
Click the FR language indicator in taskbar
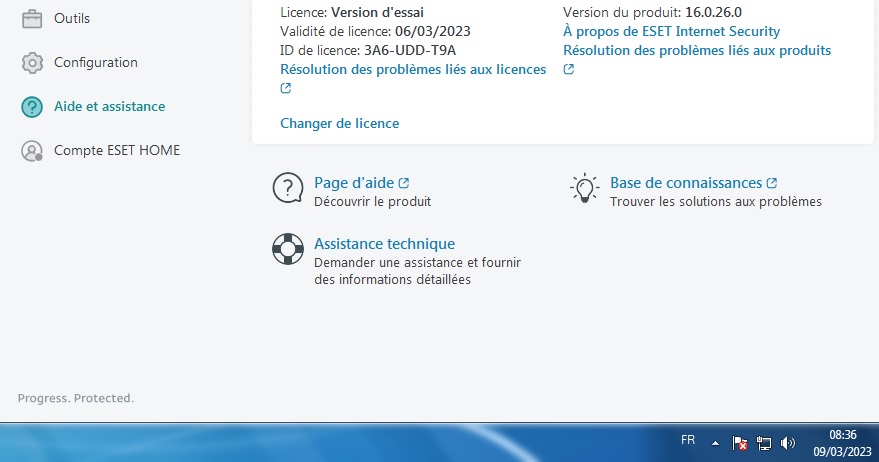[688, 440]
